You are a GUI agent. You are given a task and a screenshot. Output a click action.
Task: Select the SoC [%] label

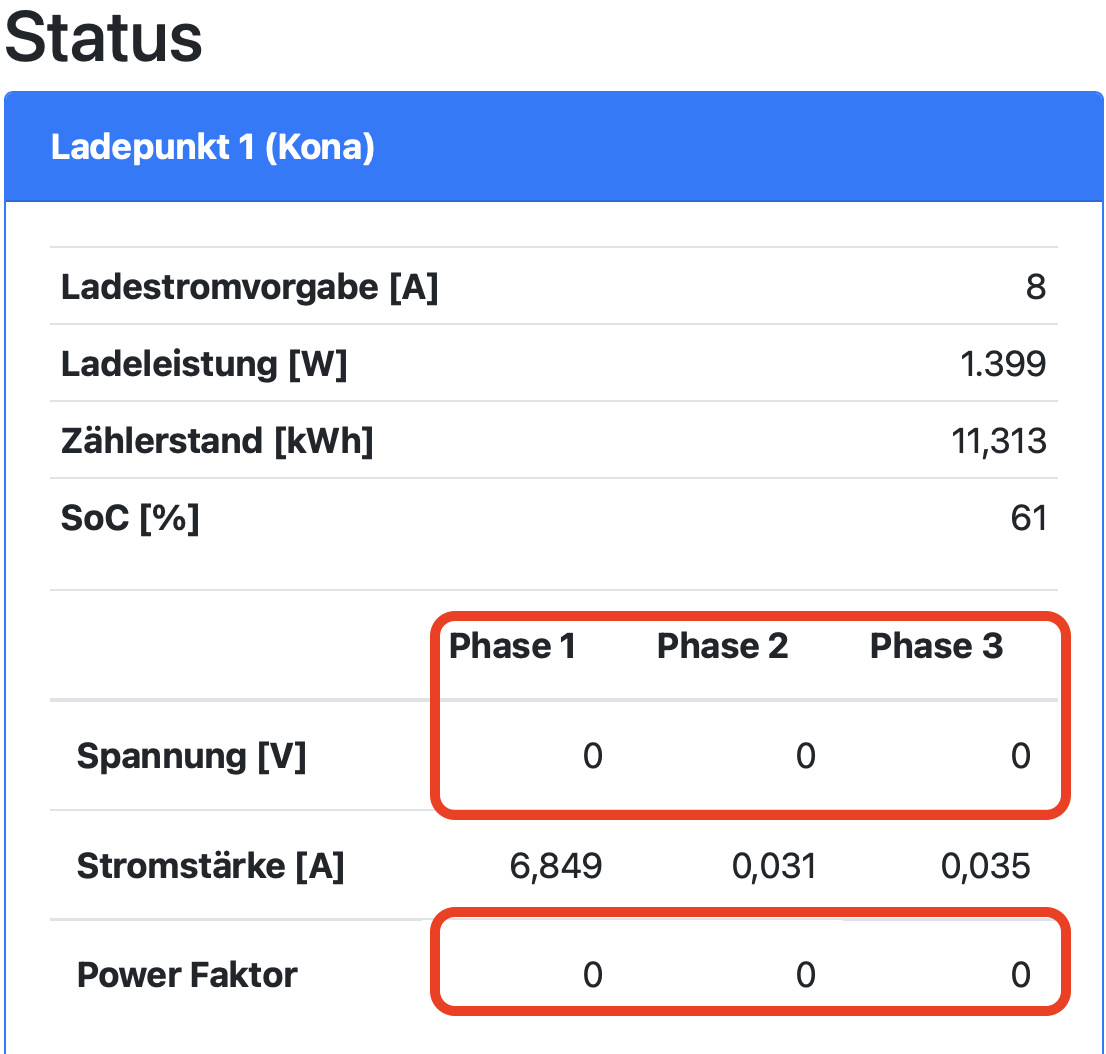tap(130, 517)
